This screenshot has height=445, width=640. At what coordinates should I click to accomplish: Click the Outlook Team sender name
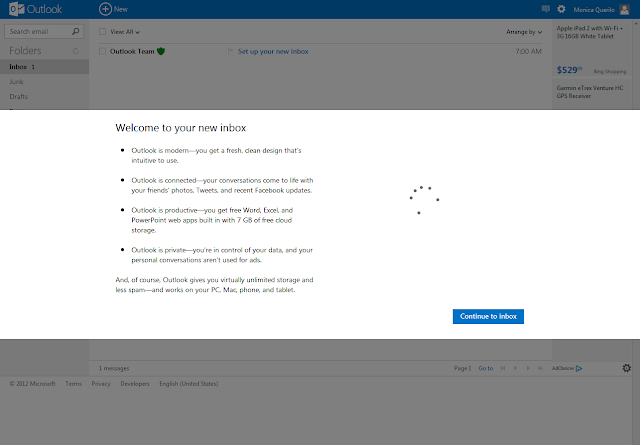point(132,51)
